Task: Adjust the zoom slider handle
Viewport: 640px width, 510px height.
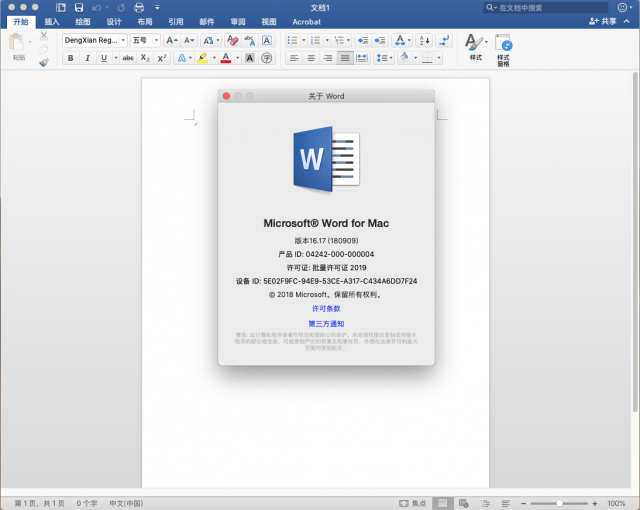Action: (559, 503)
